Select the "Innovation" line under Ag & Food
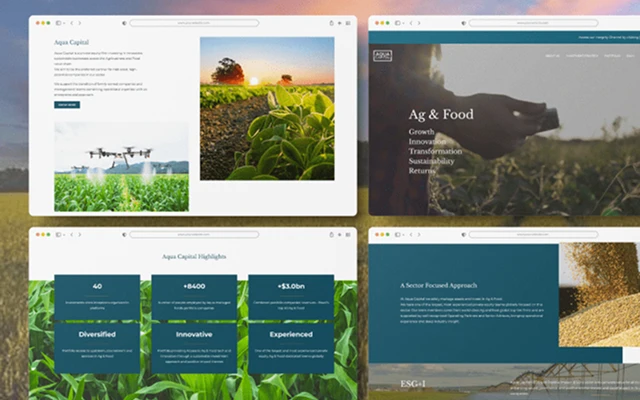The image size is (640, 400). [x=427, y=142]
